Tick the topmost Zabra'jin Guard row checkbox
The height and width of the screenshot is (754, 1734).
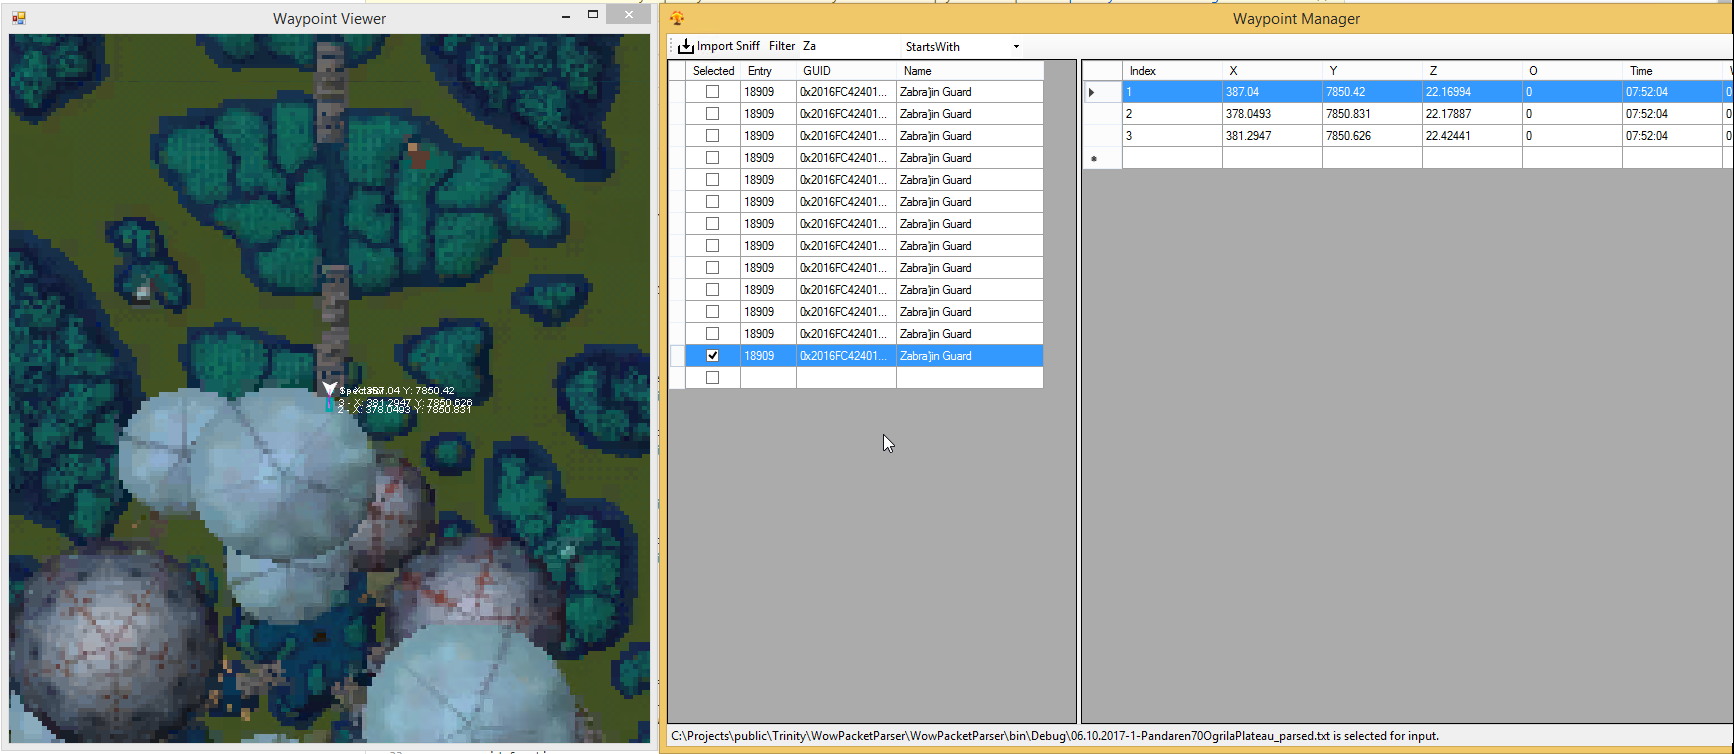point(712,92)
